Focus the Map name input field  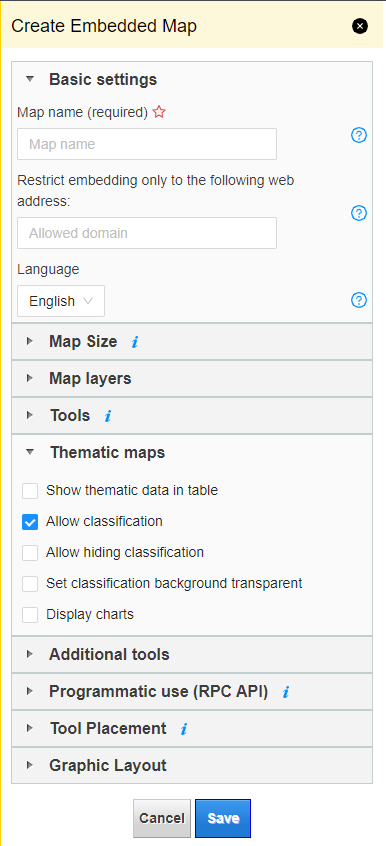coord(147,144)
